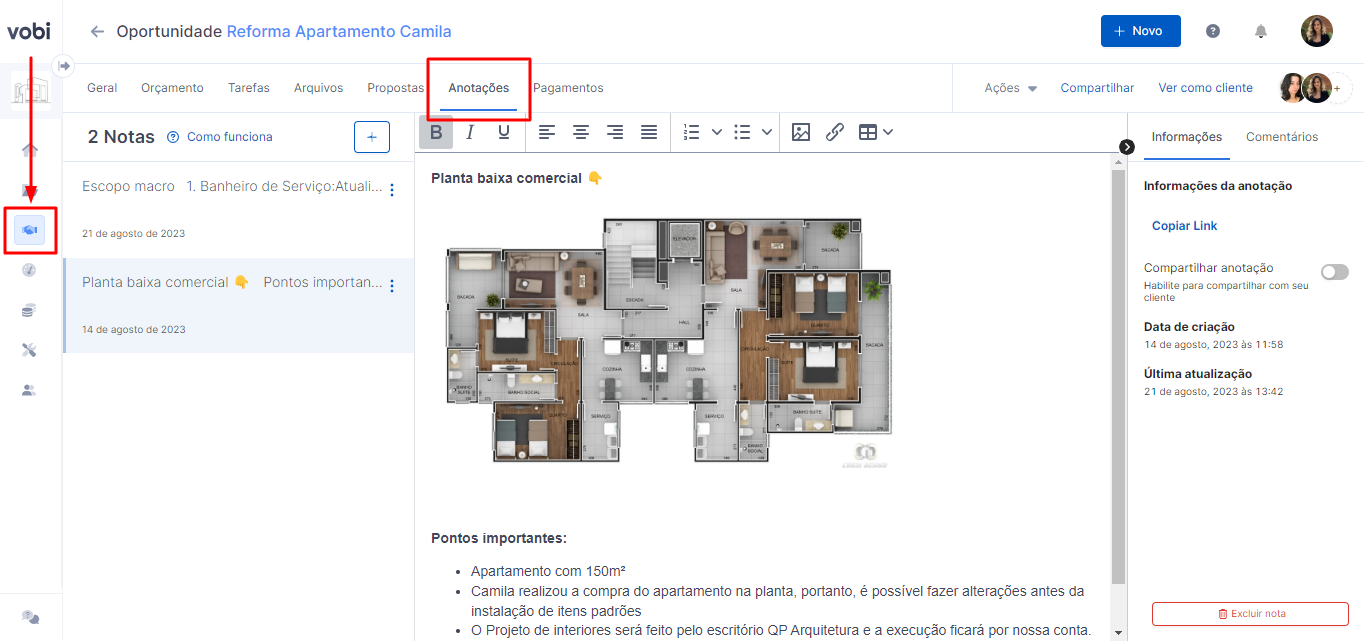Switch to the Comentários tab
This screenshot has width=1364, height=641.
(1282, 137)
